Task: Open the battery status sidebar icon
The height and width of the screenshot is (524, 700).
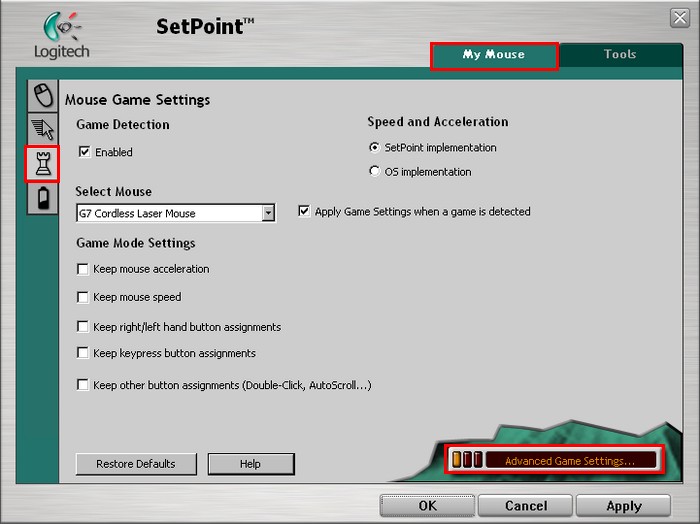Action: (x=43, y=198)
